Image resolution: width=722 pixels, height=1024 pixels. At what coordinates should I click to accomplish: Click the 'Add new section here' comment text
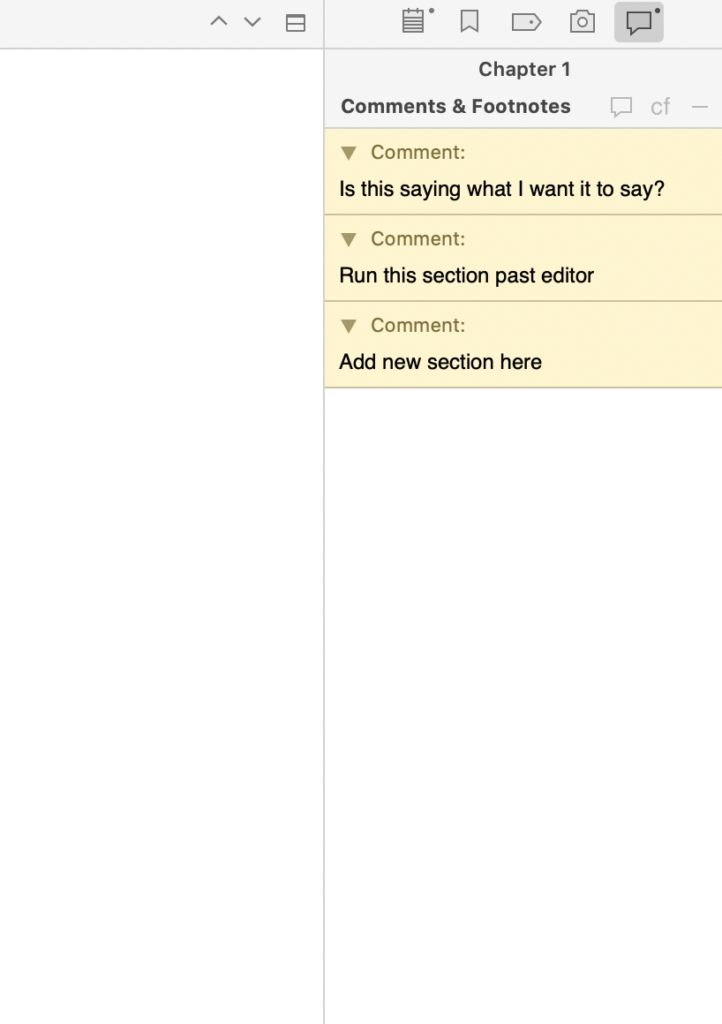[440, 362]
